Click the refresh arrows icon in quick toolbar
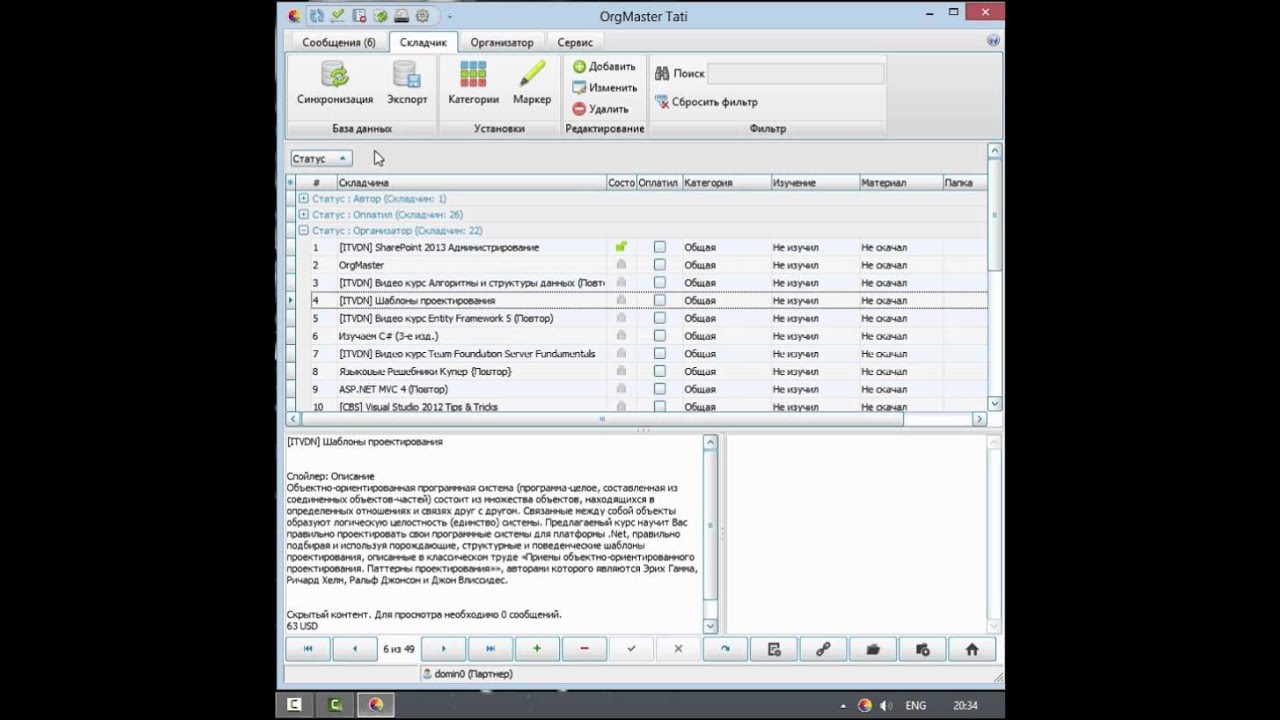Viewport: 1280px width, 720px height. pyautogui.click(x=316, y=16)
